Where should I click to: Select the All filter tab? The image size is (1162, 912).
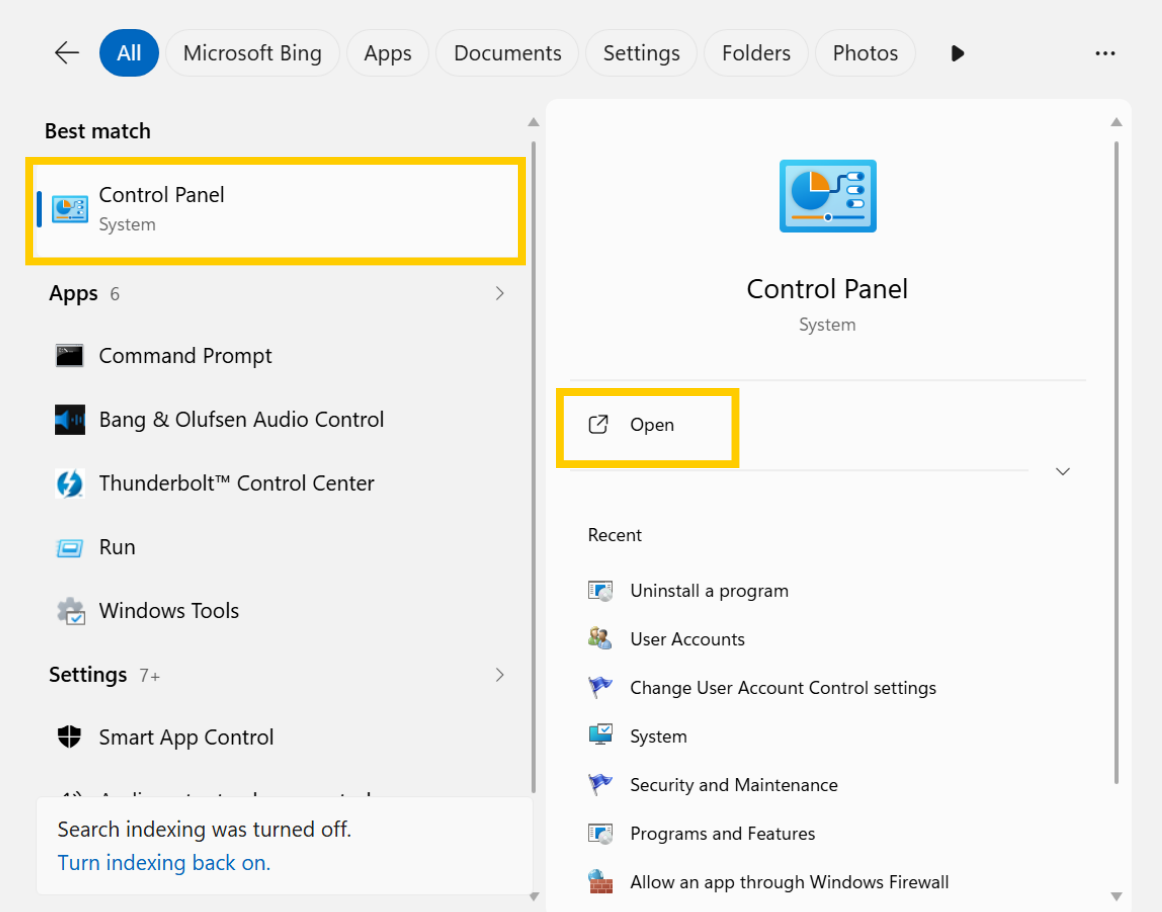[x=129, y=53]
